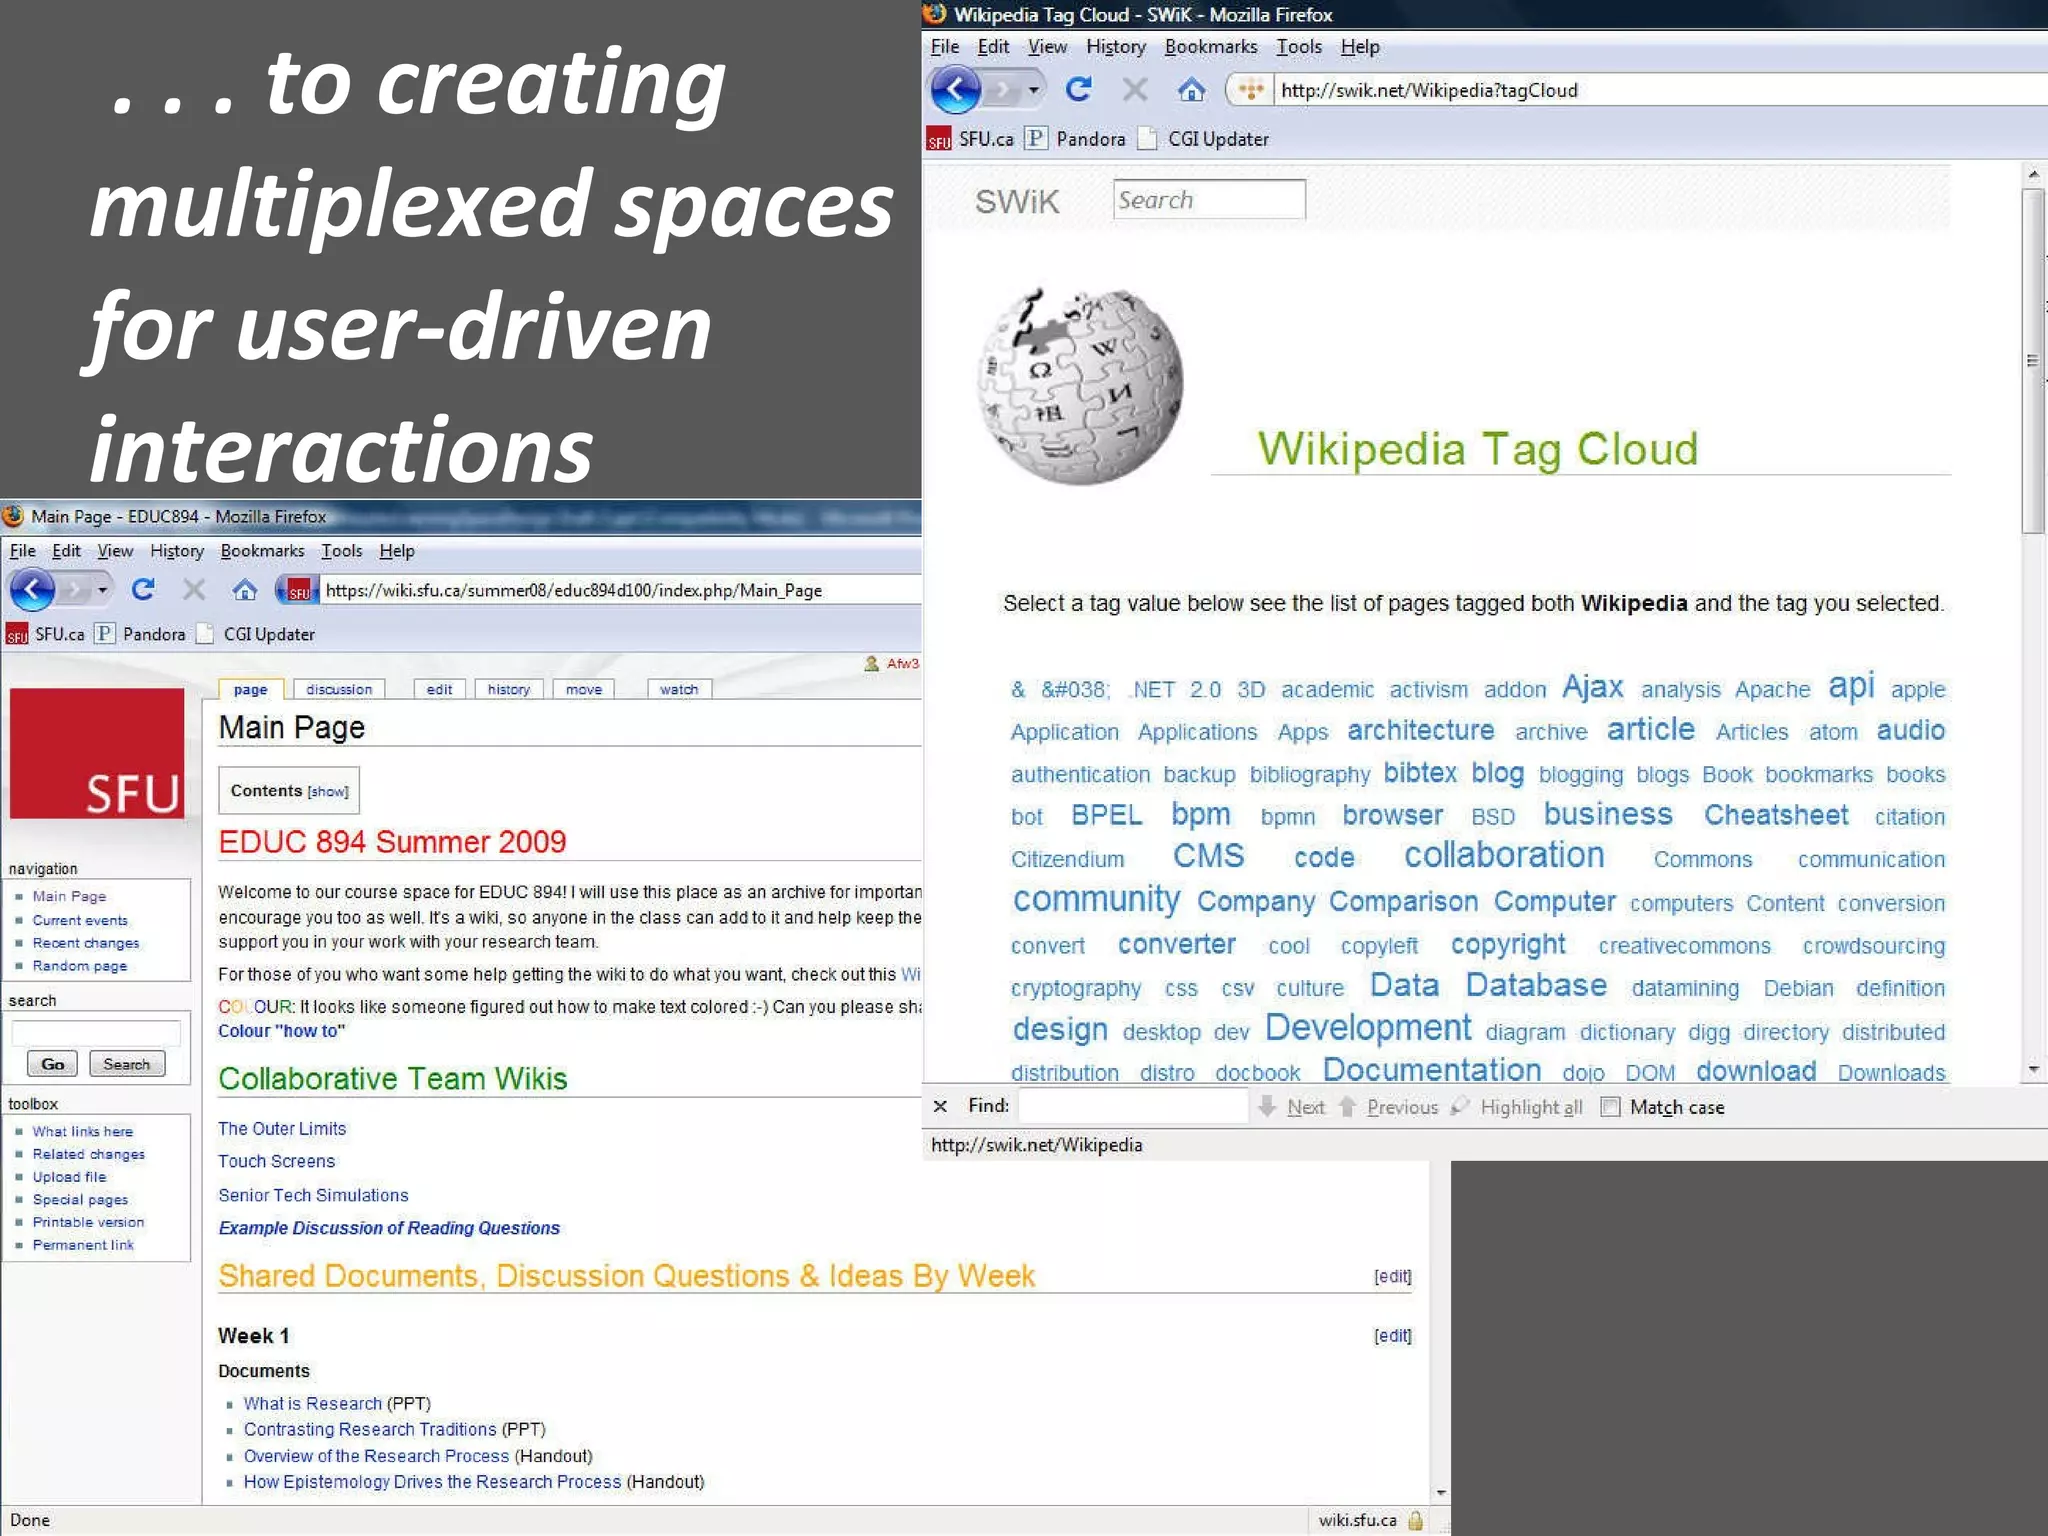This screenshot has width=2048, height=1536.
Task: Open Pandora bookmark in Tag Cloud window
Action: coord(1076,139)
